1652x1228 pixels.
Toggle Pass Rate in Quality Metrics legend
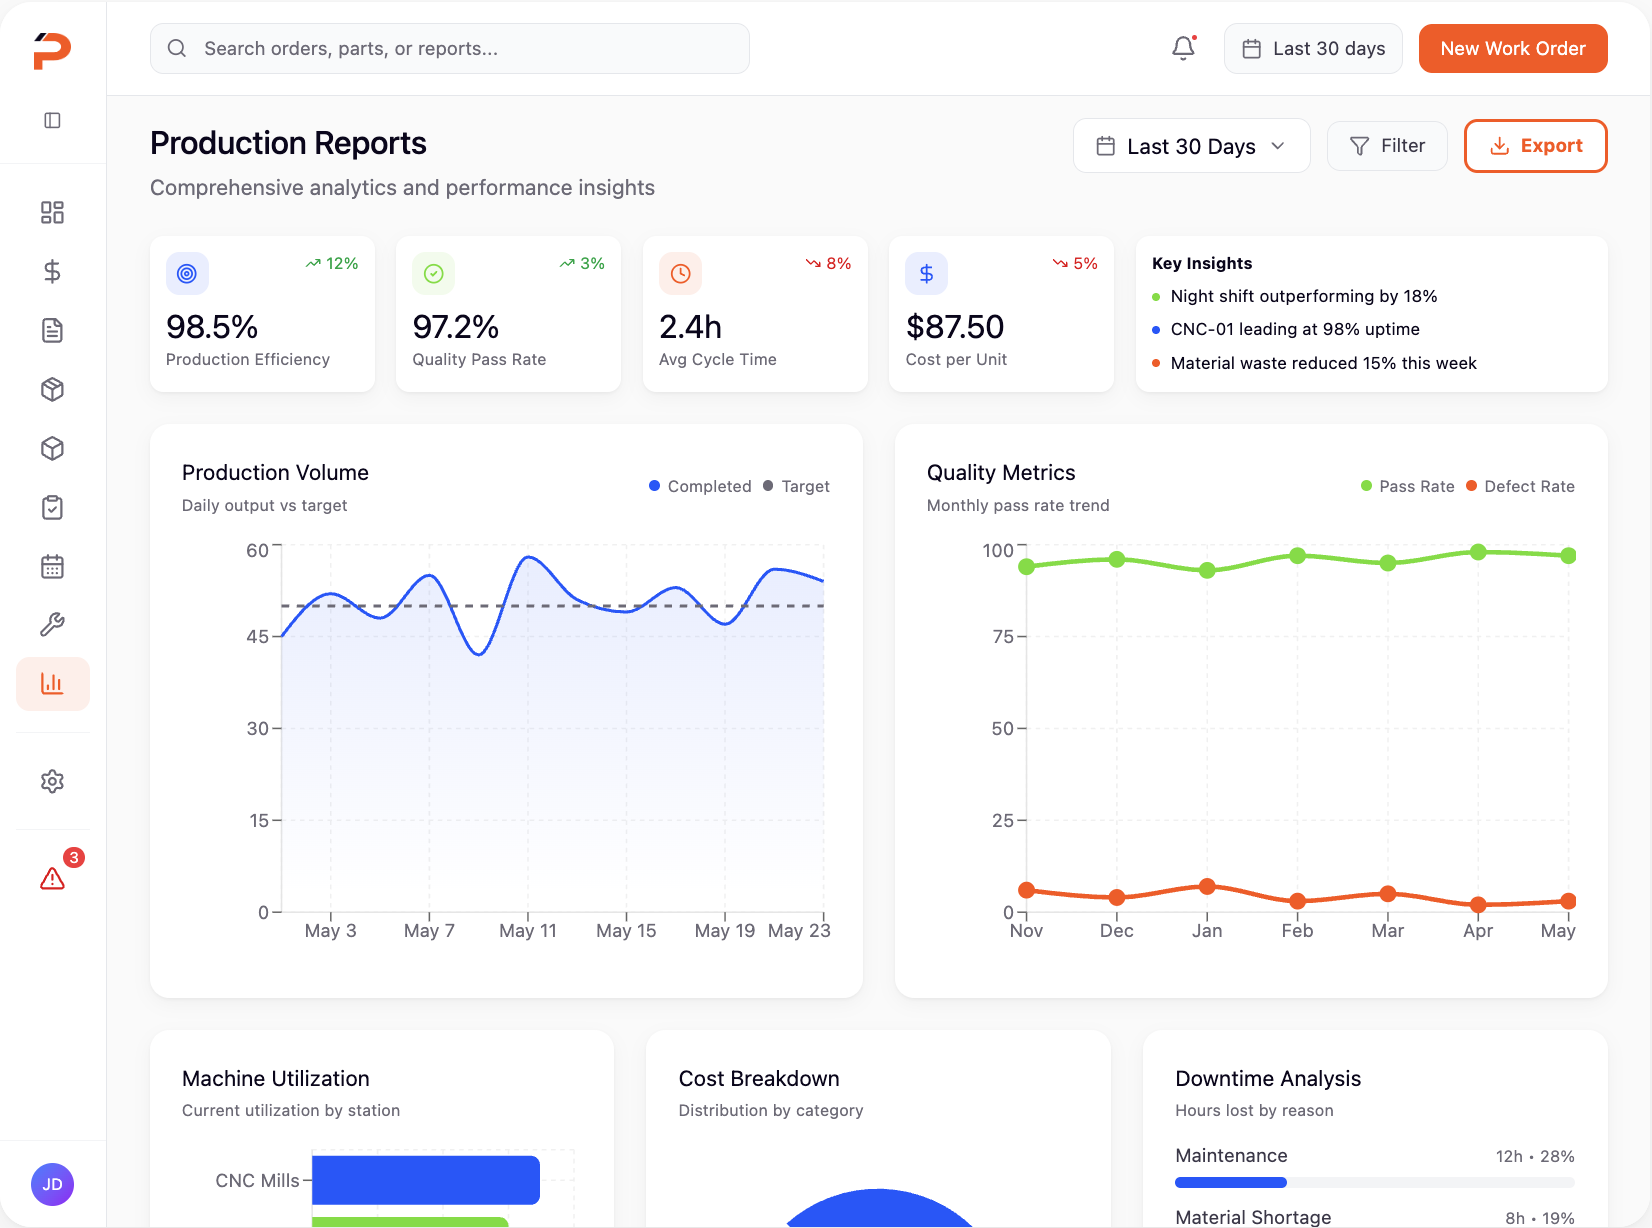[1407, 486]
